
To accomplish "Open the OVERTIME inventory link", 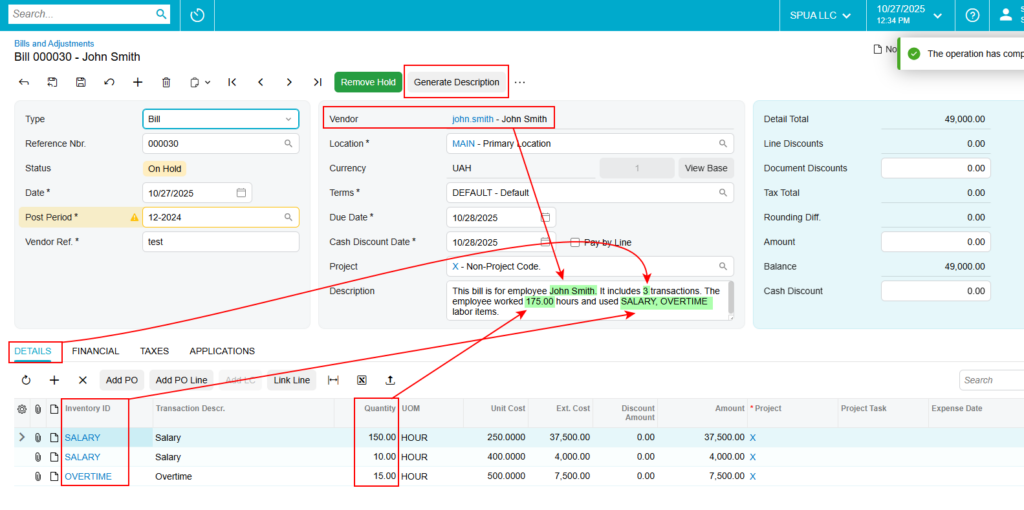I will pyautogui.click(x=88, y=477).
